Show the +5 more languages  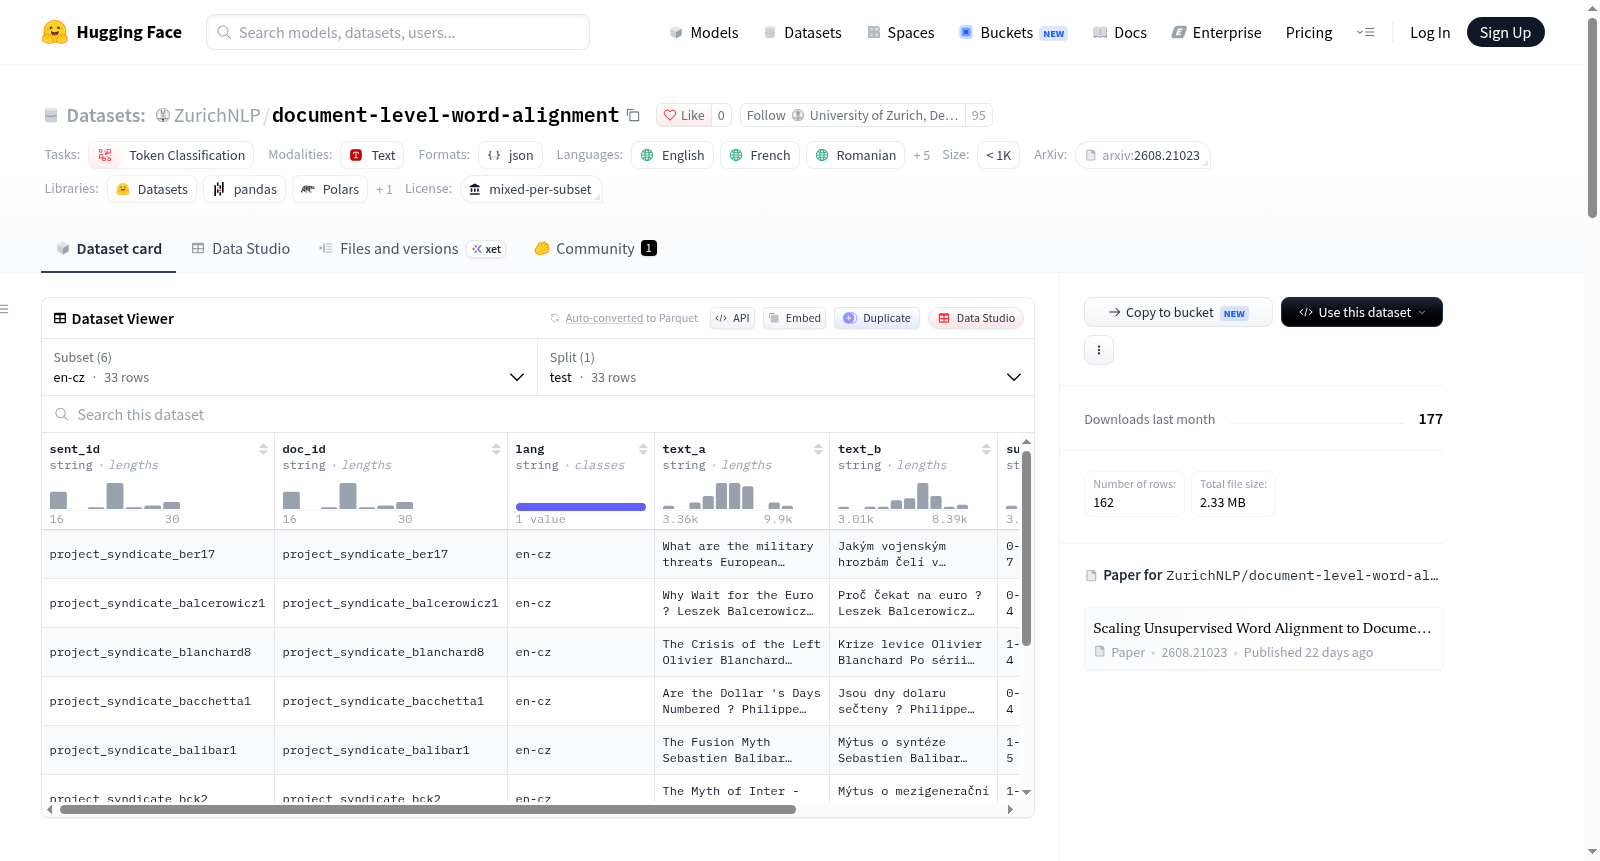tap(921, 155)
